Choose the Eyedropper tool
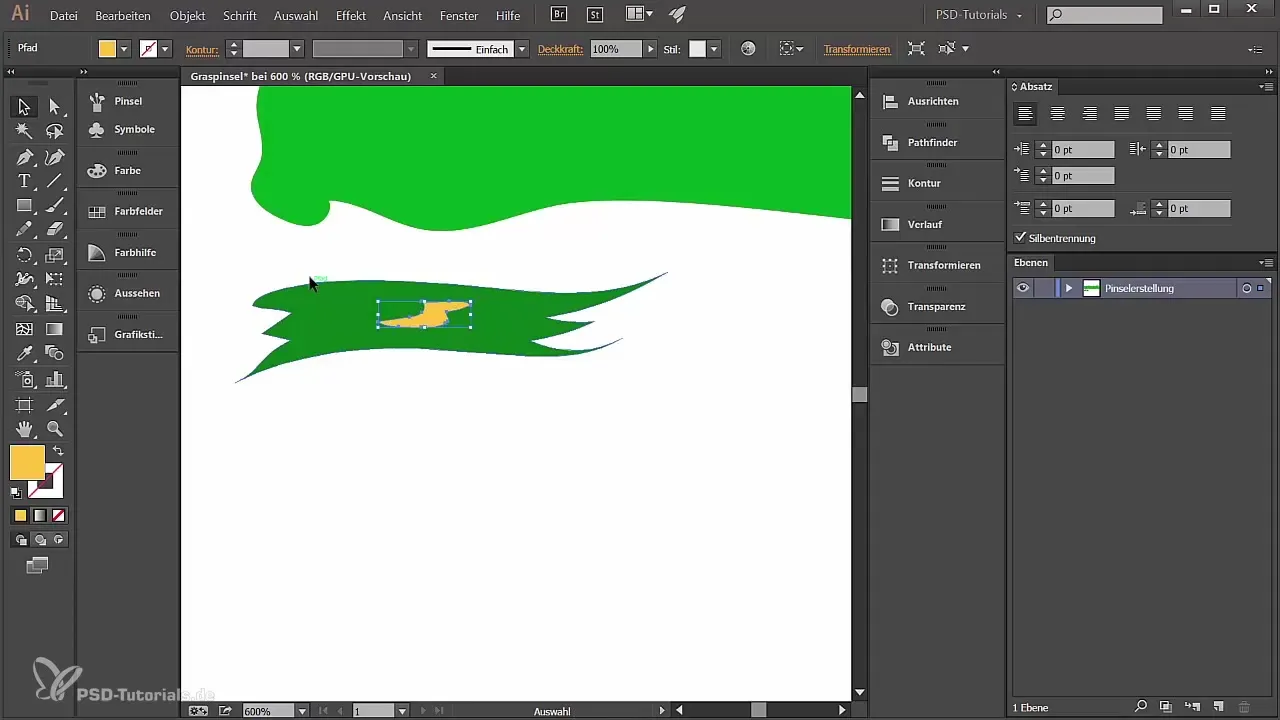Screen dimensions: 1280x720 (24, 353)
